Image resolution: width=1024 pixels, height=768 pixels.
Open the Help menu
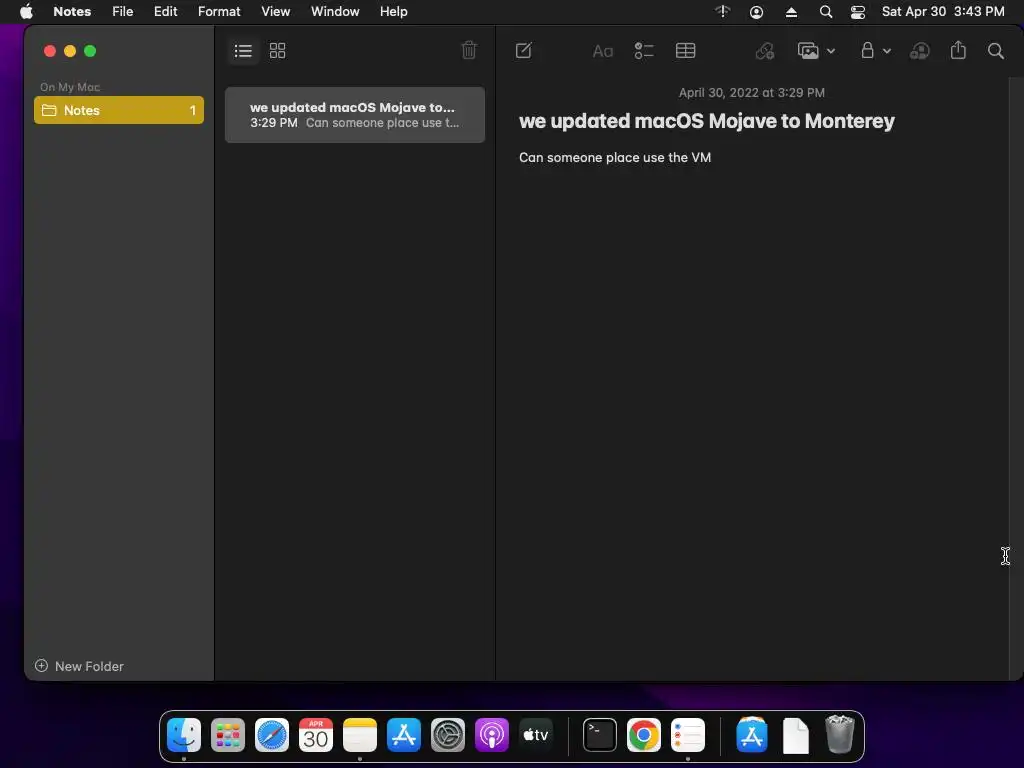tap(394, 11)
